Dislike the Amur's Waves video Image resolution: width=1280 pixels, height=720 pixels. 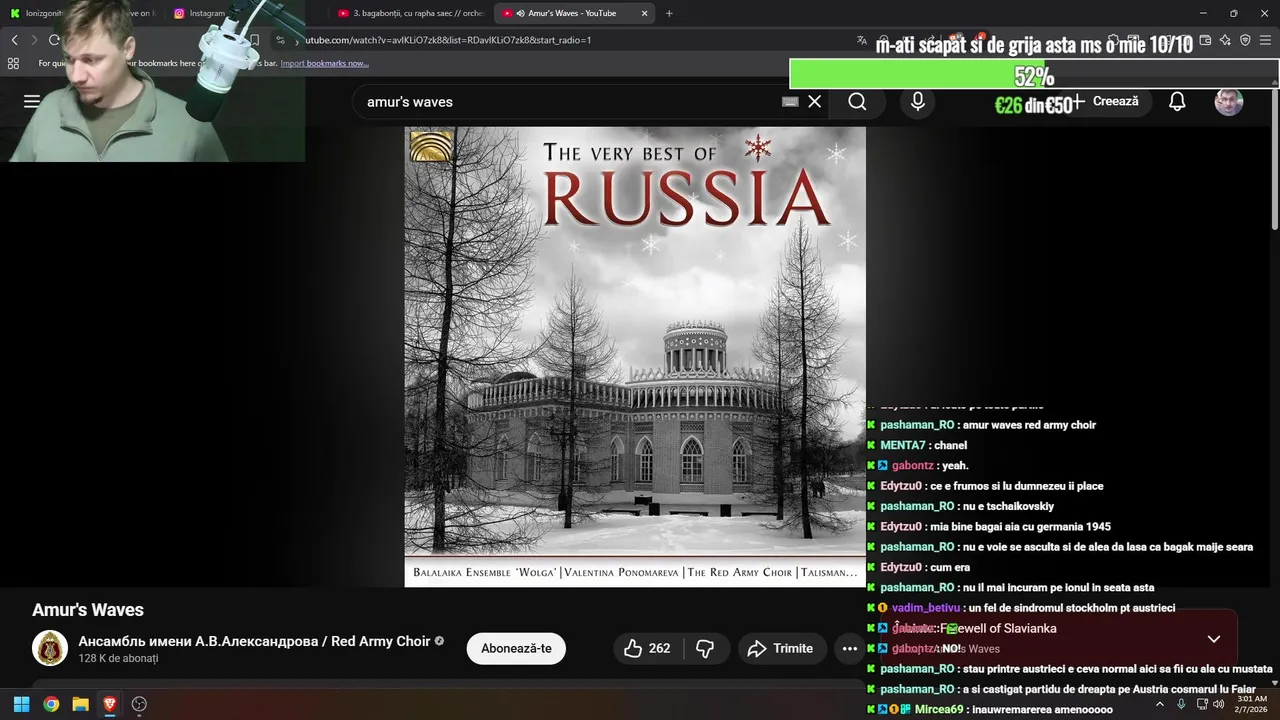(x=706, y=648)
